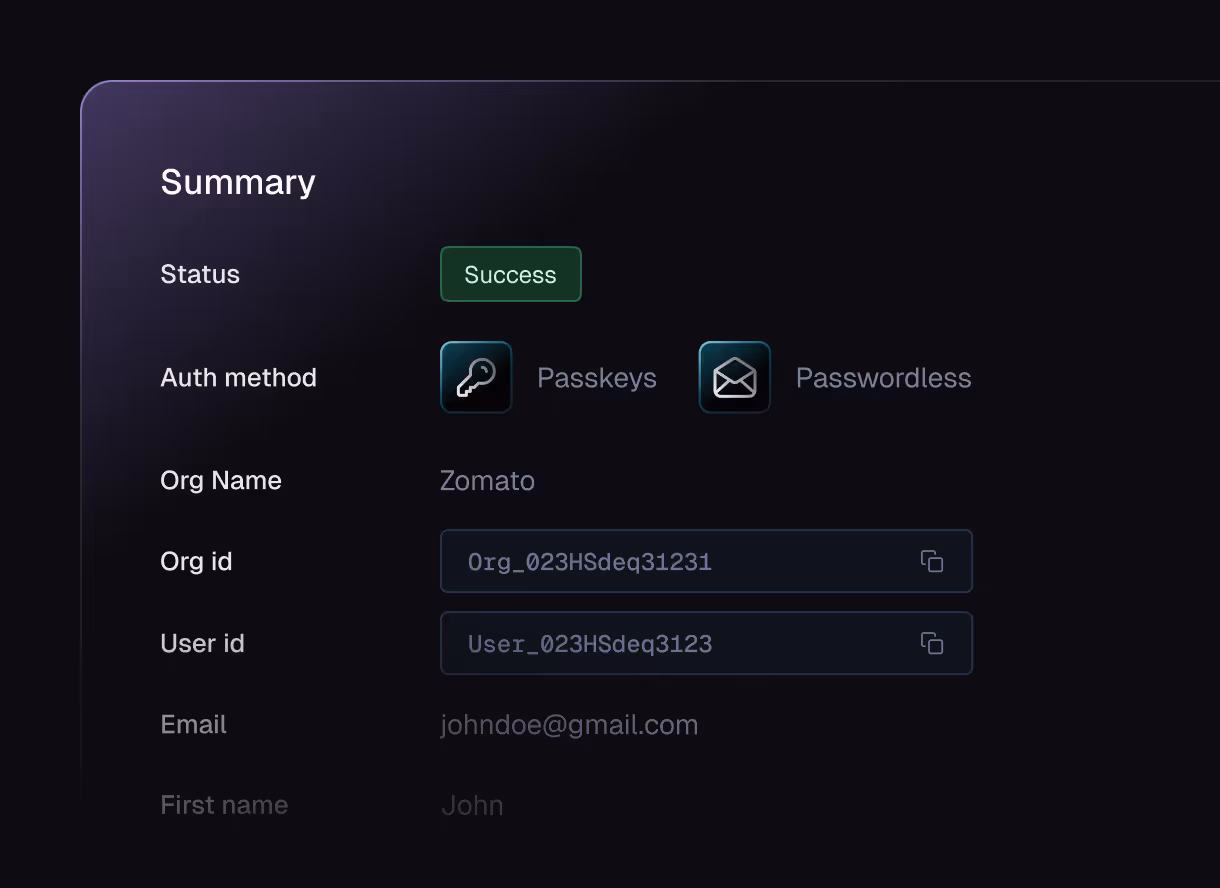The image size is (1220, 888).
Task: Copy the User id value
Action: click(x=932, y=644)
